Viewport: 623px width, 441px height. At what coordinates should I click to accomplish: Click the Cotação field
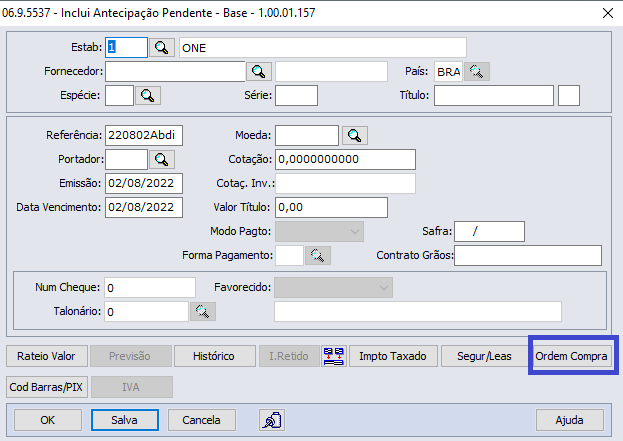345,159
